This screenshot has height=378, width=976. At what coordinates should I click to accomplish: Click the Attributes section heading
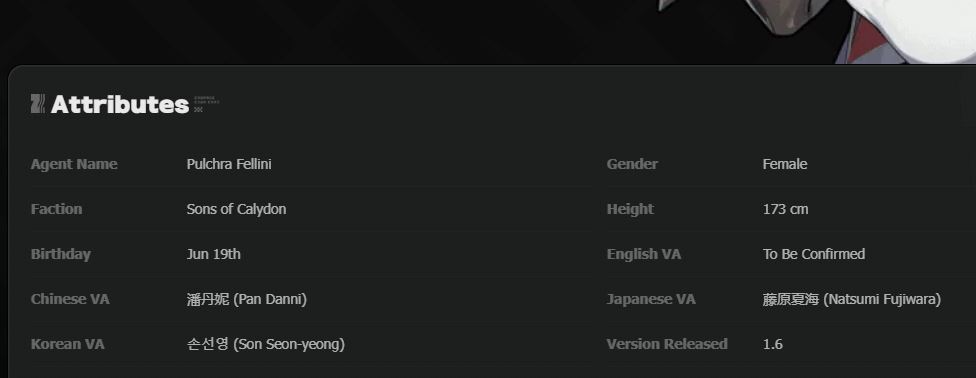click(120, 105)
